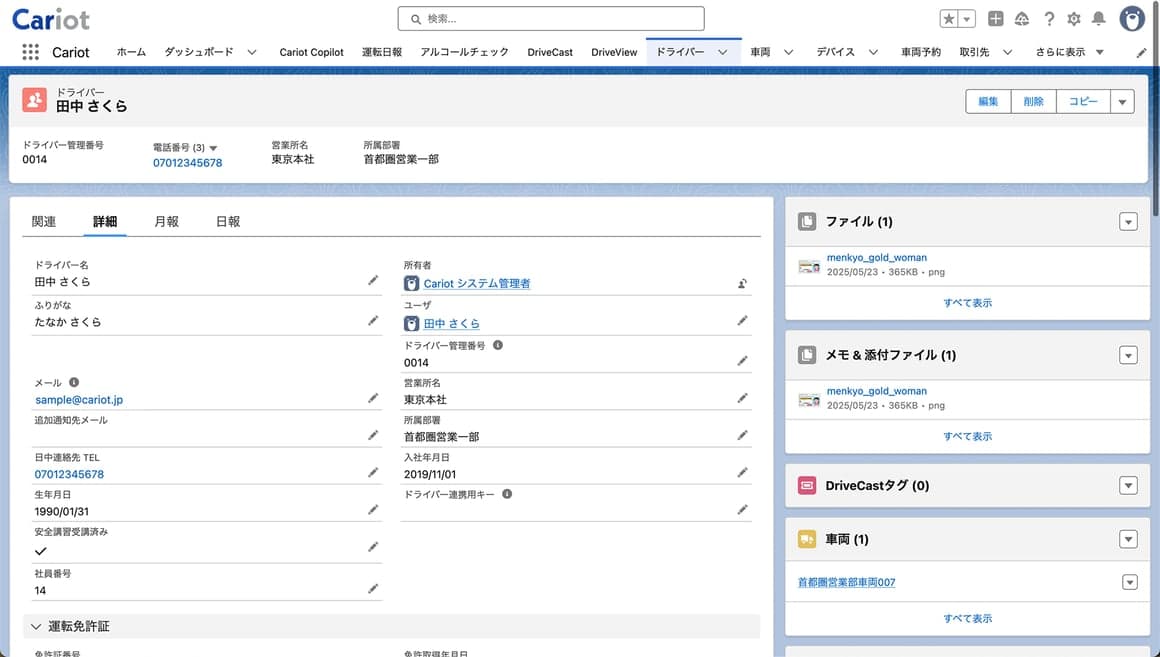Add page to favorites star
Viewport: 1160px width, 657px height.
click(948, 18)
